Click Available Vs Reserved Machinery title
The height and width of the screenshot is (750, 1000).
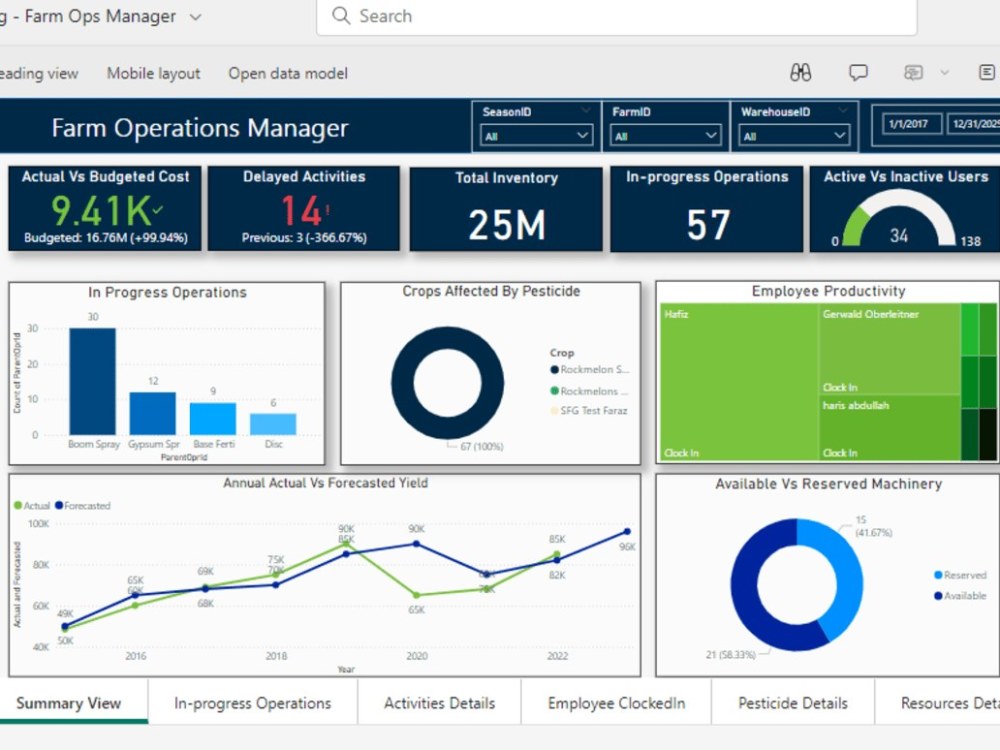point(828,483)
